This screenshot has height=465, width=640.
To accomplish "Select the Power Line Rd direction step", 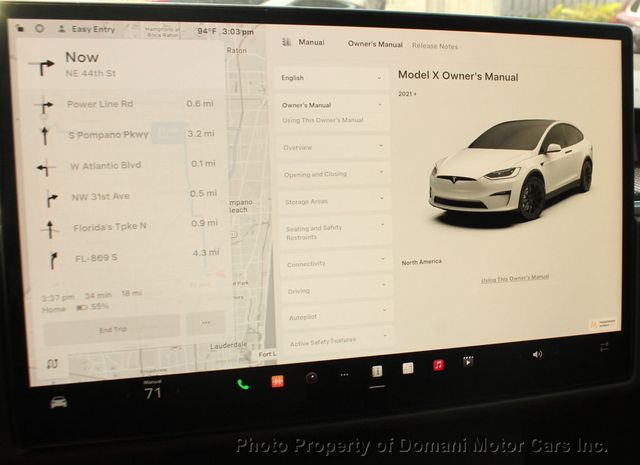I will click(x=124, y=105).
